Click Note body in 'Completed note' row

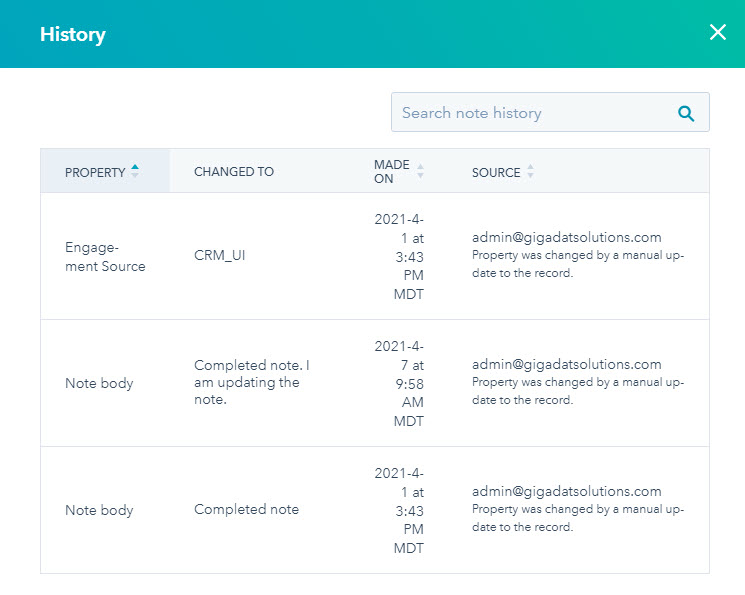pyautogui.click(x=99, y=510)
